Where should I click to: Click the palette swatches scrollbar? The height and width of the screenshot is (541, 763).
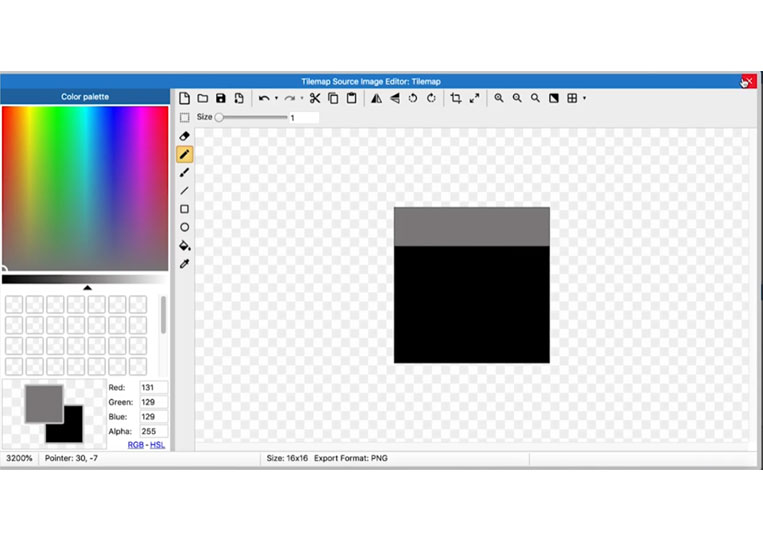(x=163, y=315)
